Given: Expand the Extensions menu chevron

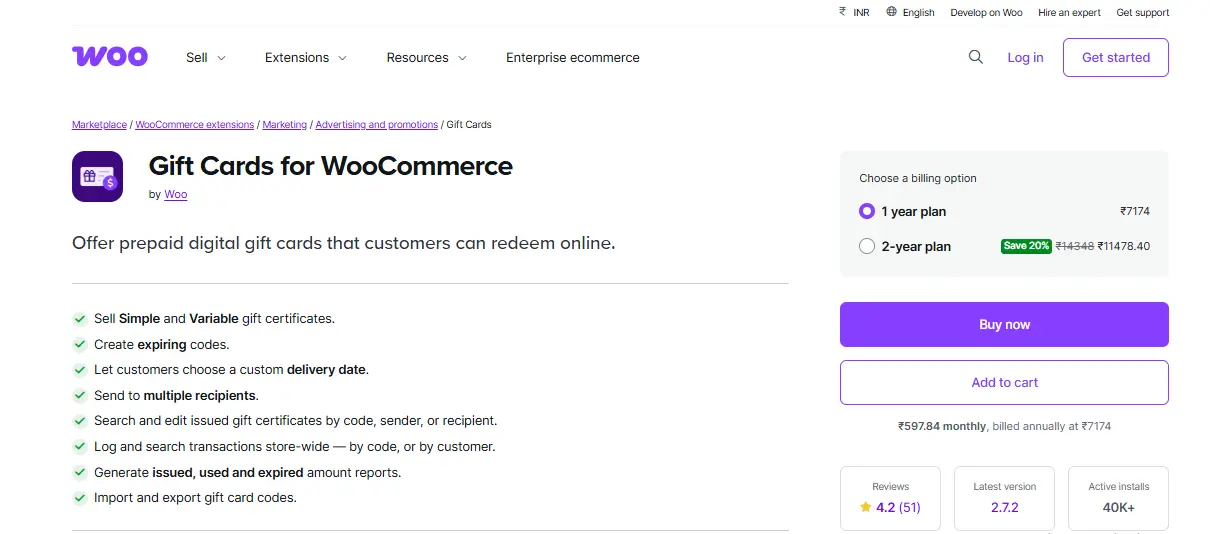Looking at the screenshot, I should tap(342, 58).
